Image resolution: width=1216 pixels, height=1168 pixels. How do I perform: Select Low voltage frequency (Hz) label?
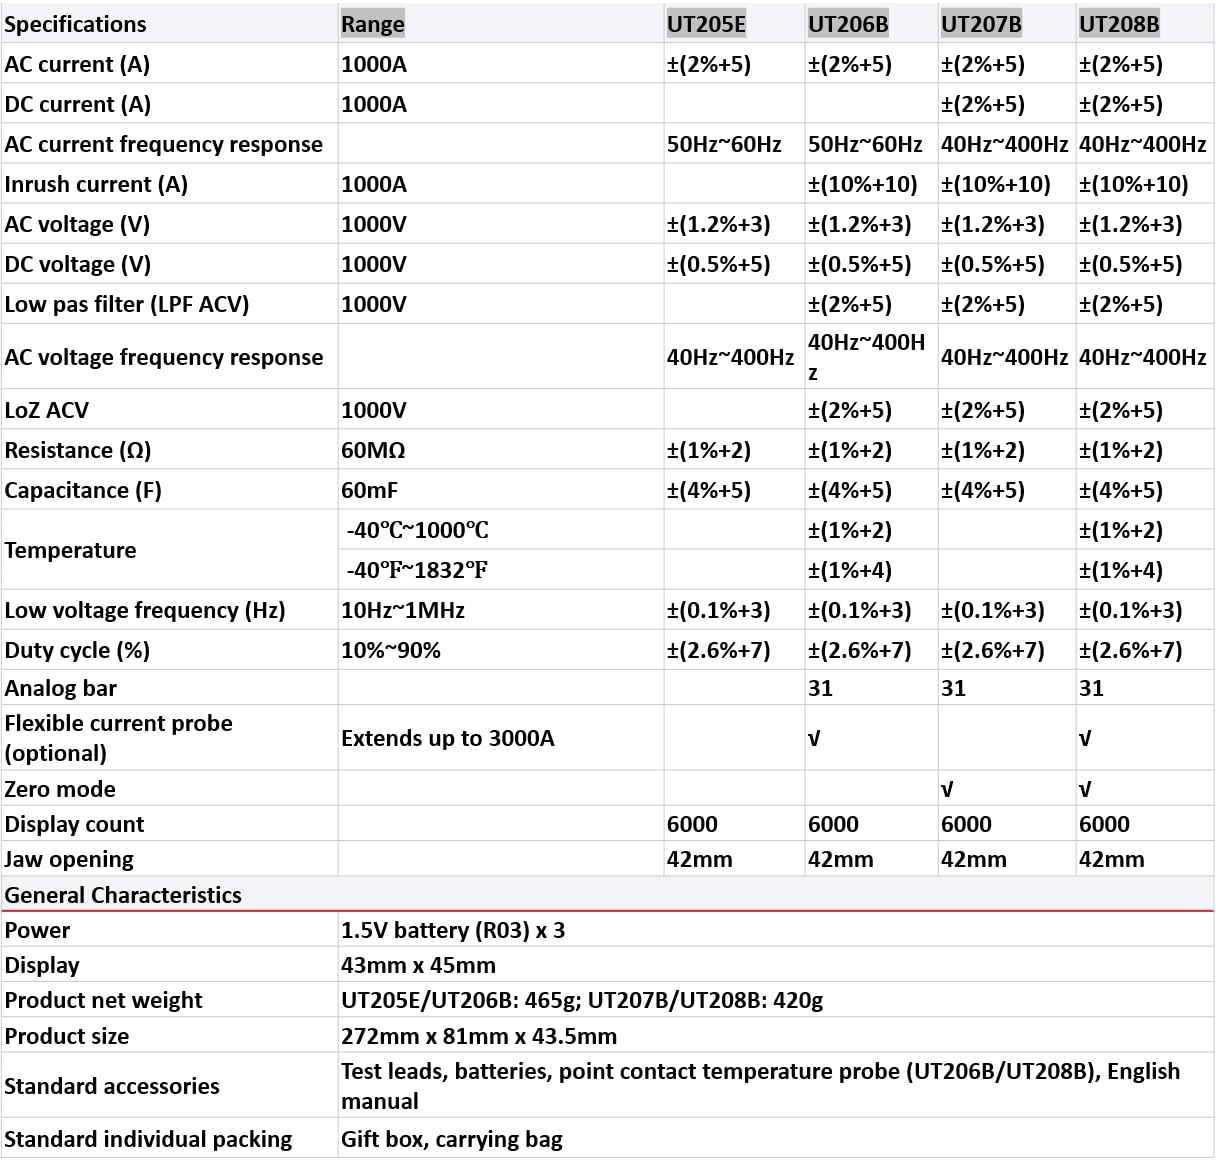pyautogui.click(x=145, y=610)
